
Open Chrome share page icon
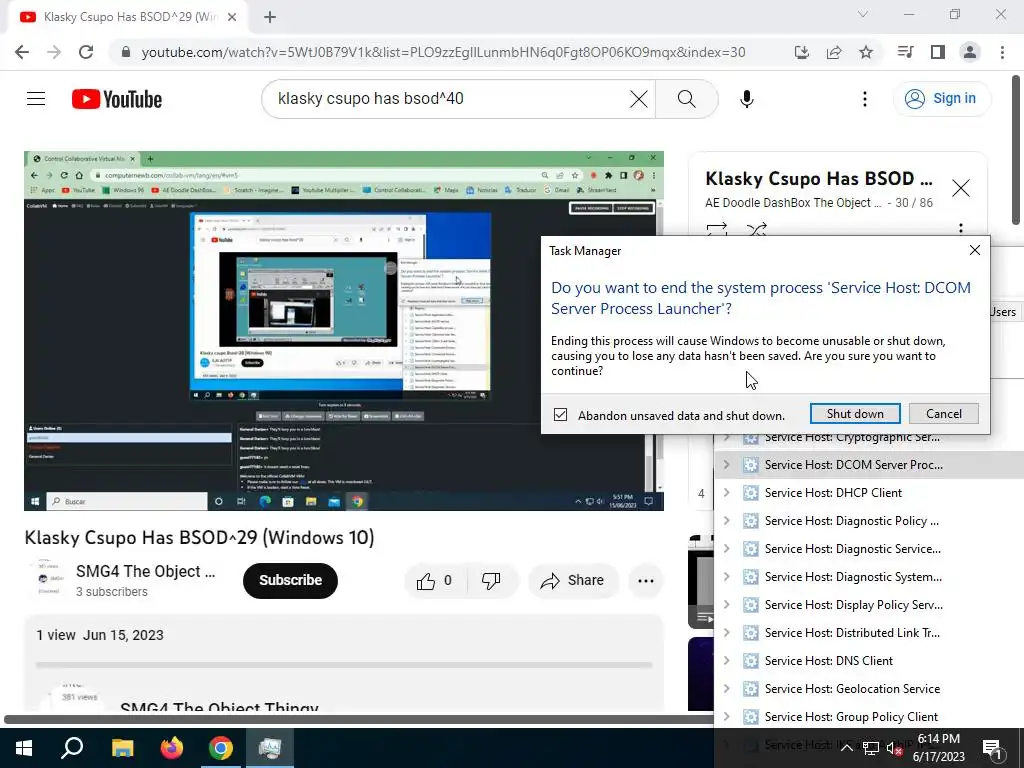pos(834,52)
